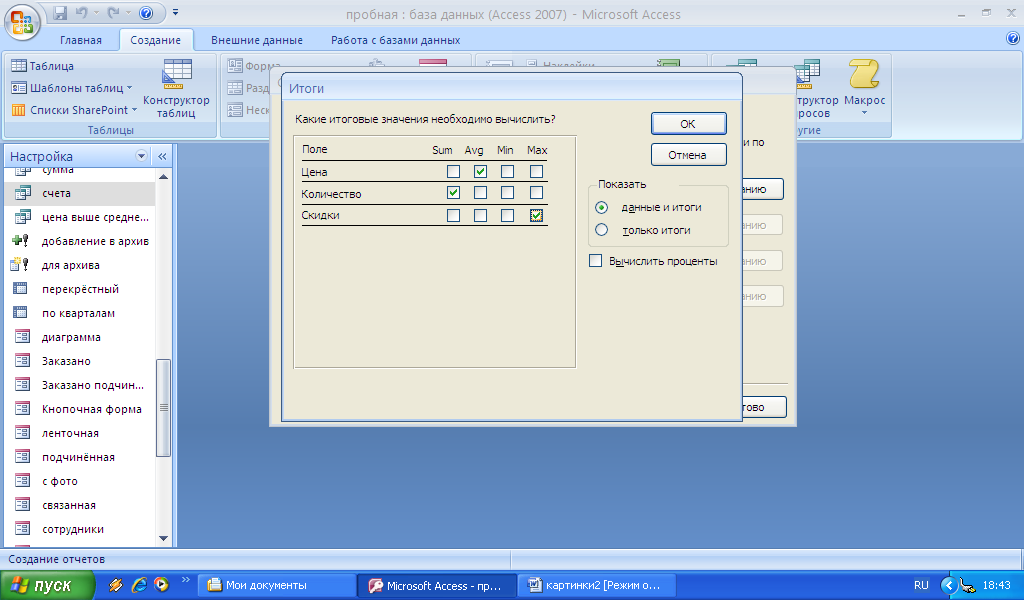Screen dimensions: 1024x600
Task: Open the диаграмма form
Action: click(x=80, y=337)
